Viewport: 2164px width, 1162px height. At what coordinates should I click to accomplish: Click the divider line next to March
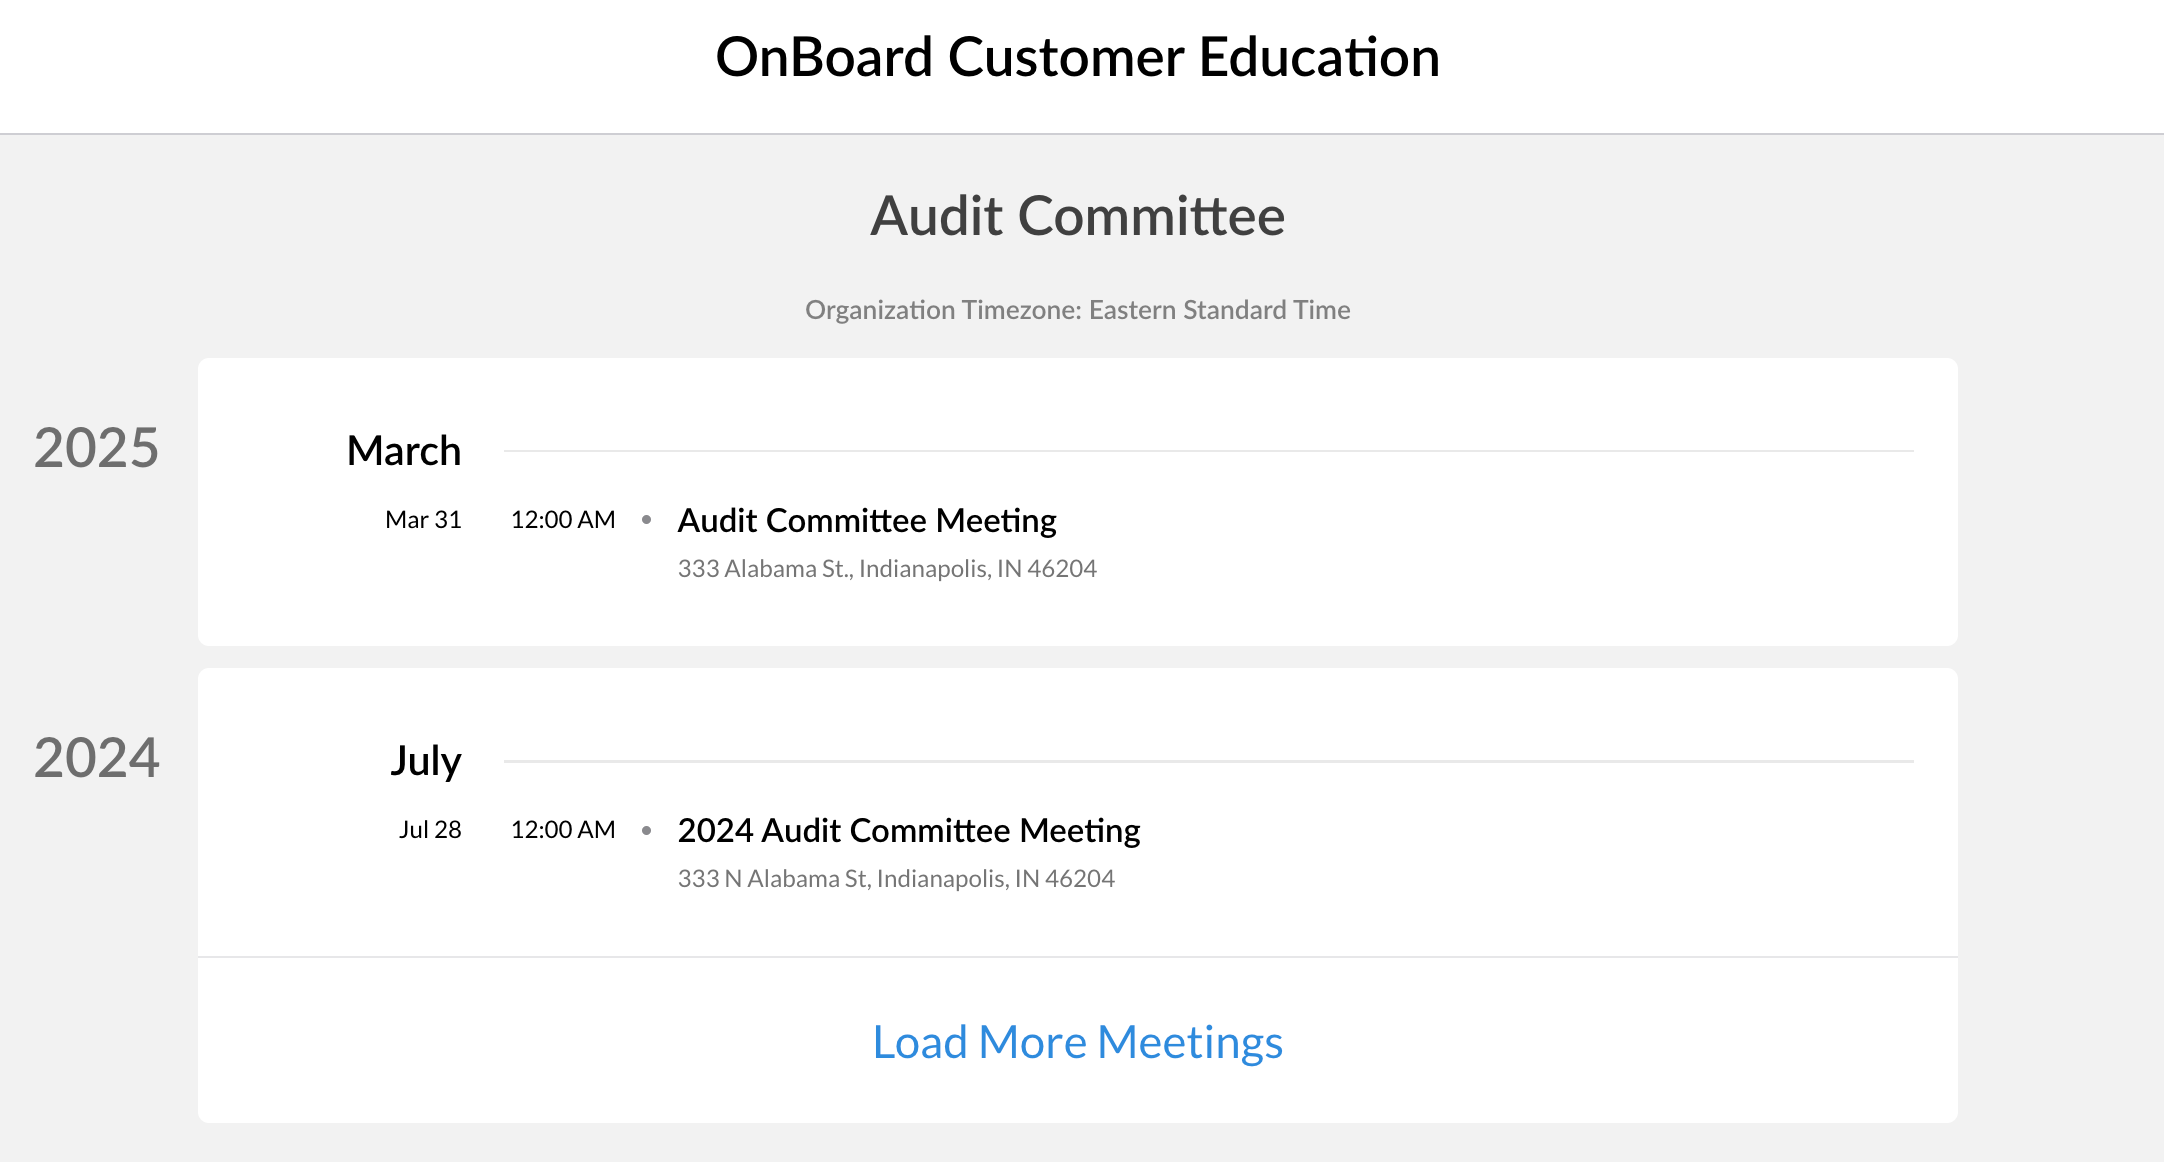tap(1208, 451)
